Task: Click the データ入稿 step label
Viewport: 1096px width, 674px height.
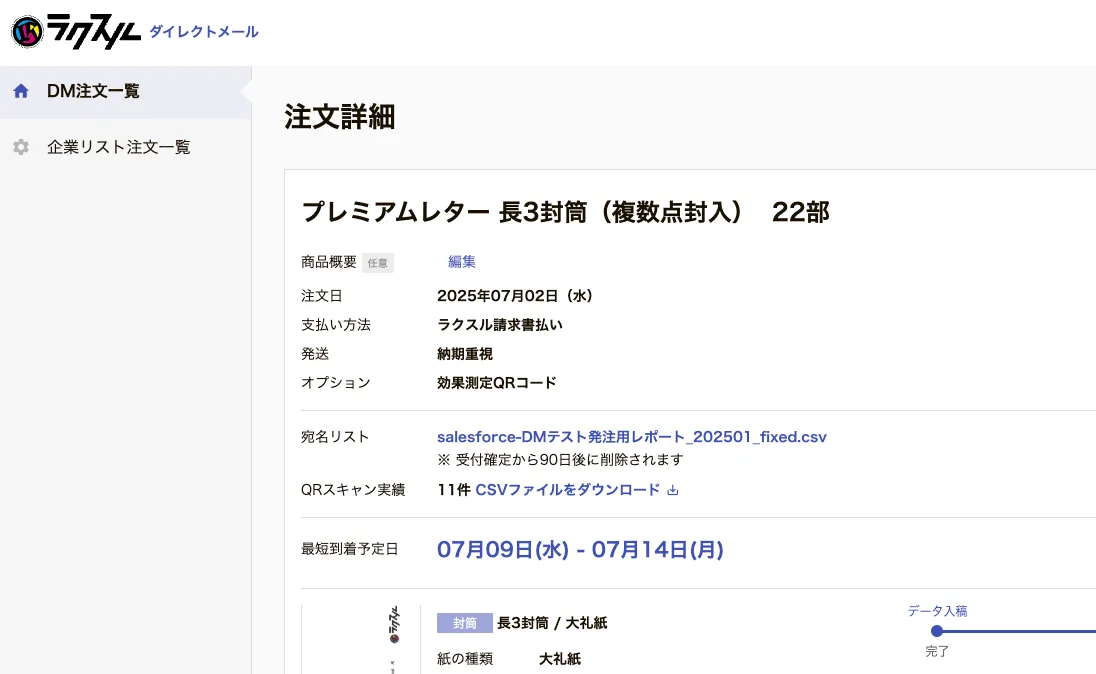Action: (x=936, y=610)
